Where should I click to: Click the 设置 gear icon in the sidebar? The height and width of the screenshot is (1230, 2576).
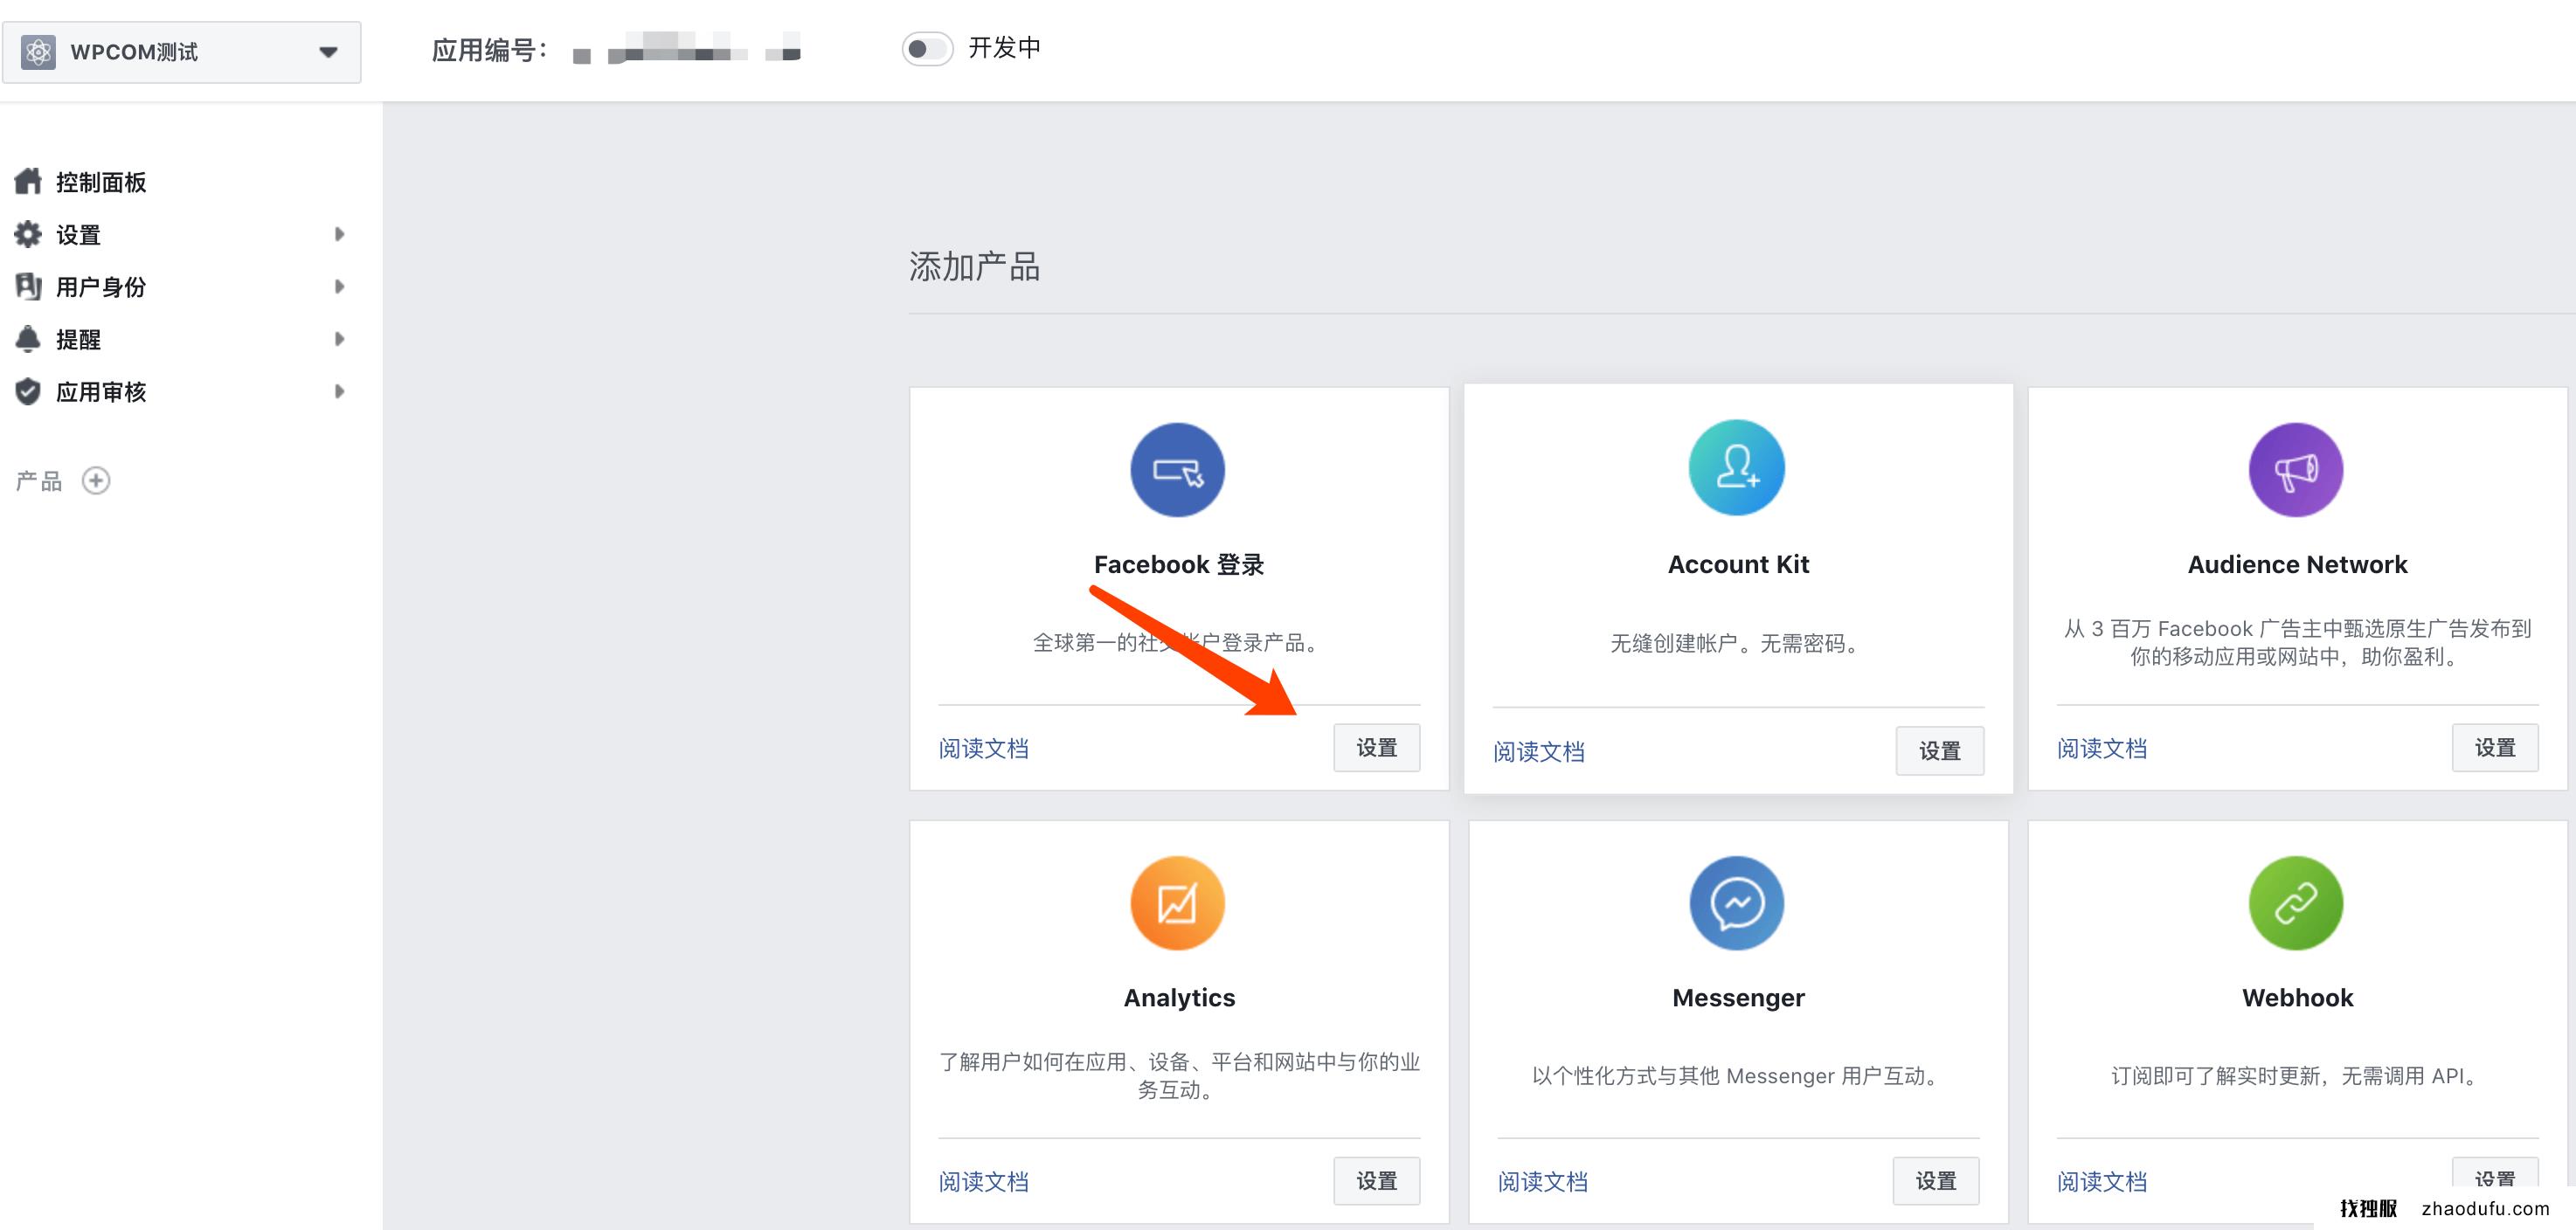pos(28,234)
